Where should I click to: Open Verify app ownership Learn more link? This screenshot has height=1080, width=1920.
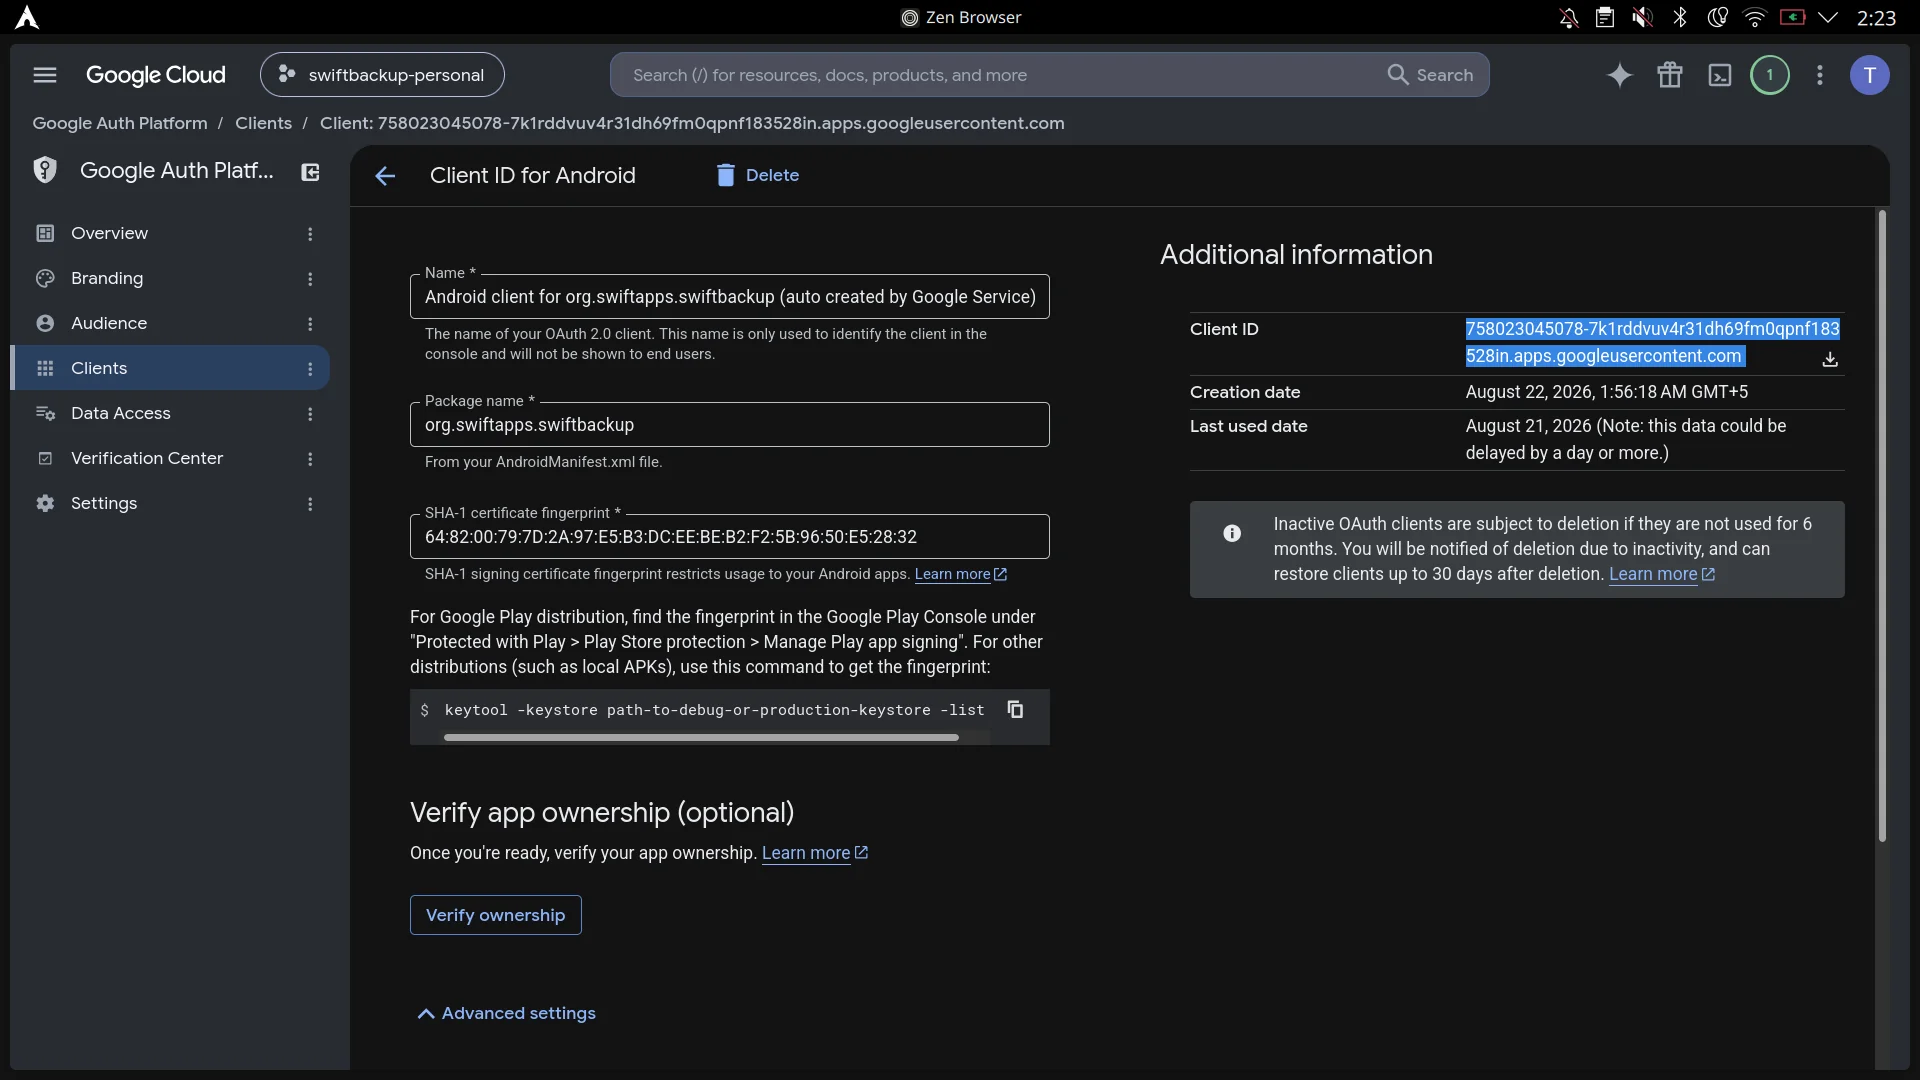pos(815,853)
